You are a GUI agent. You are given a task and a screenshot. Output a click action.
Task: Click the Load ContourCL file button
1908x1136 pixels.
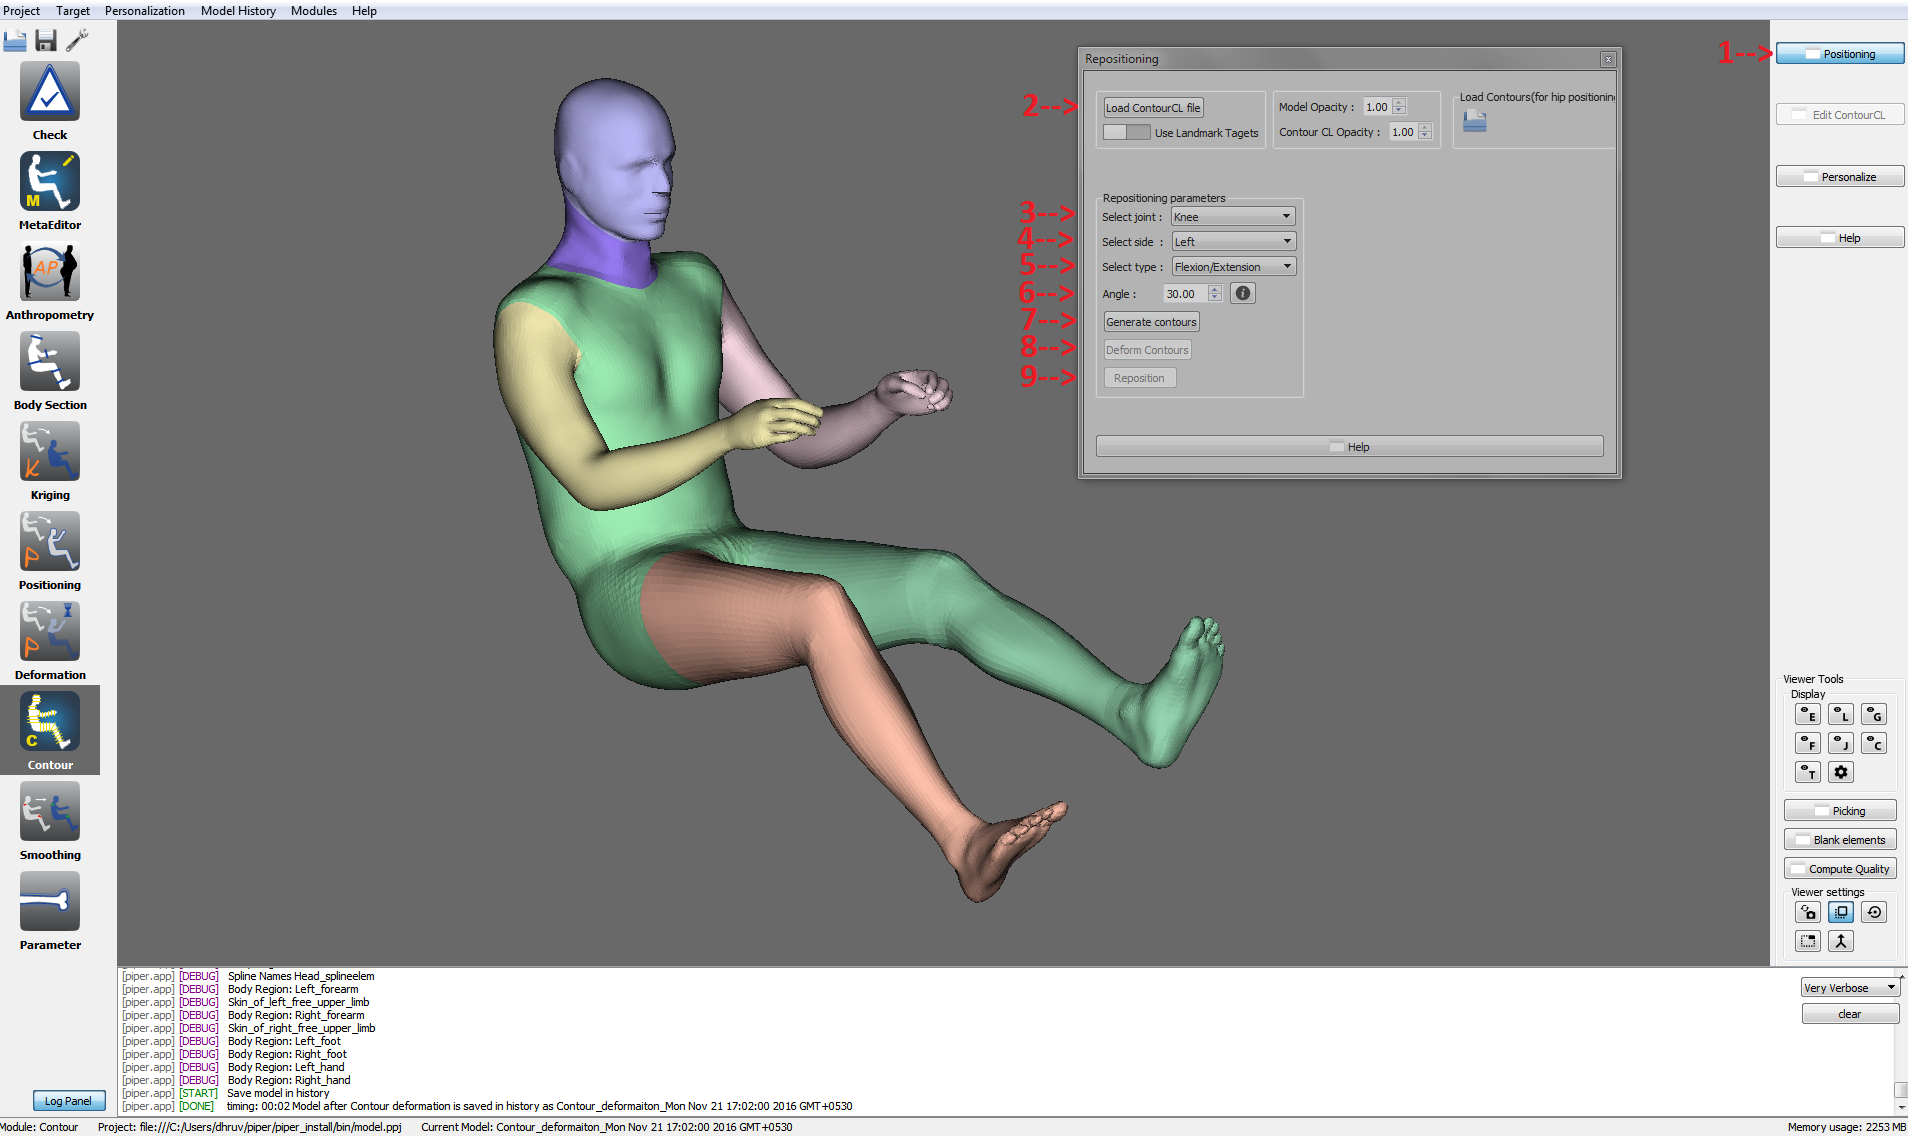[x=1153, y=108]
